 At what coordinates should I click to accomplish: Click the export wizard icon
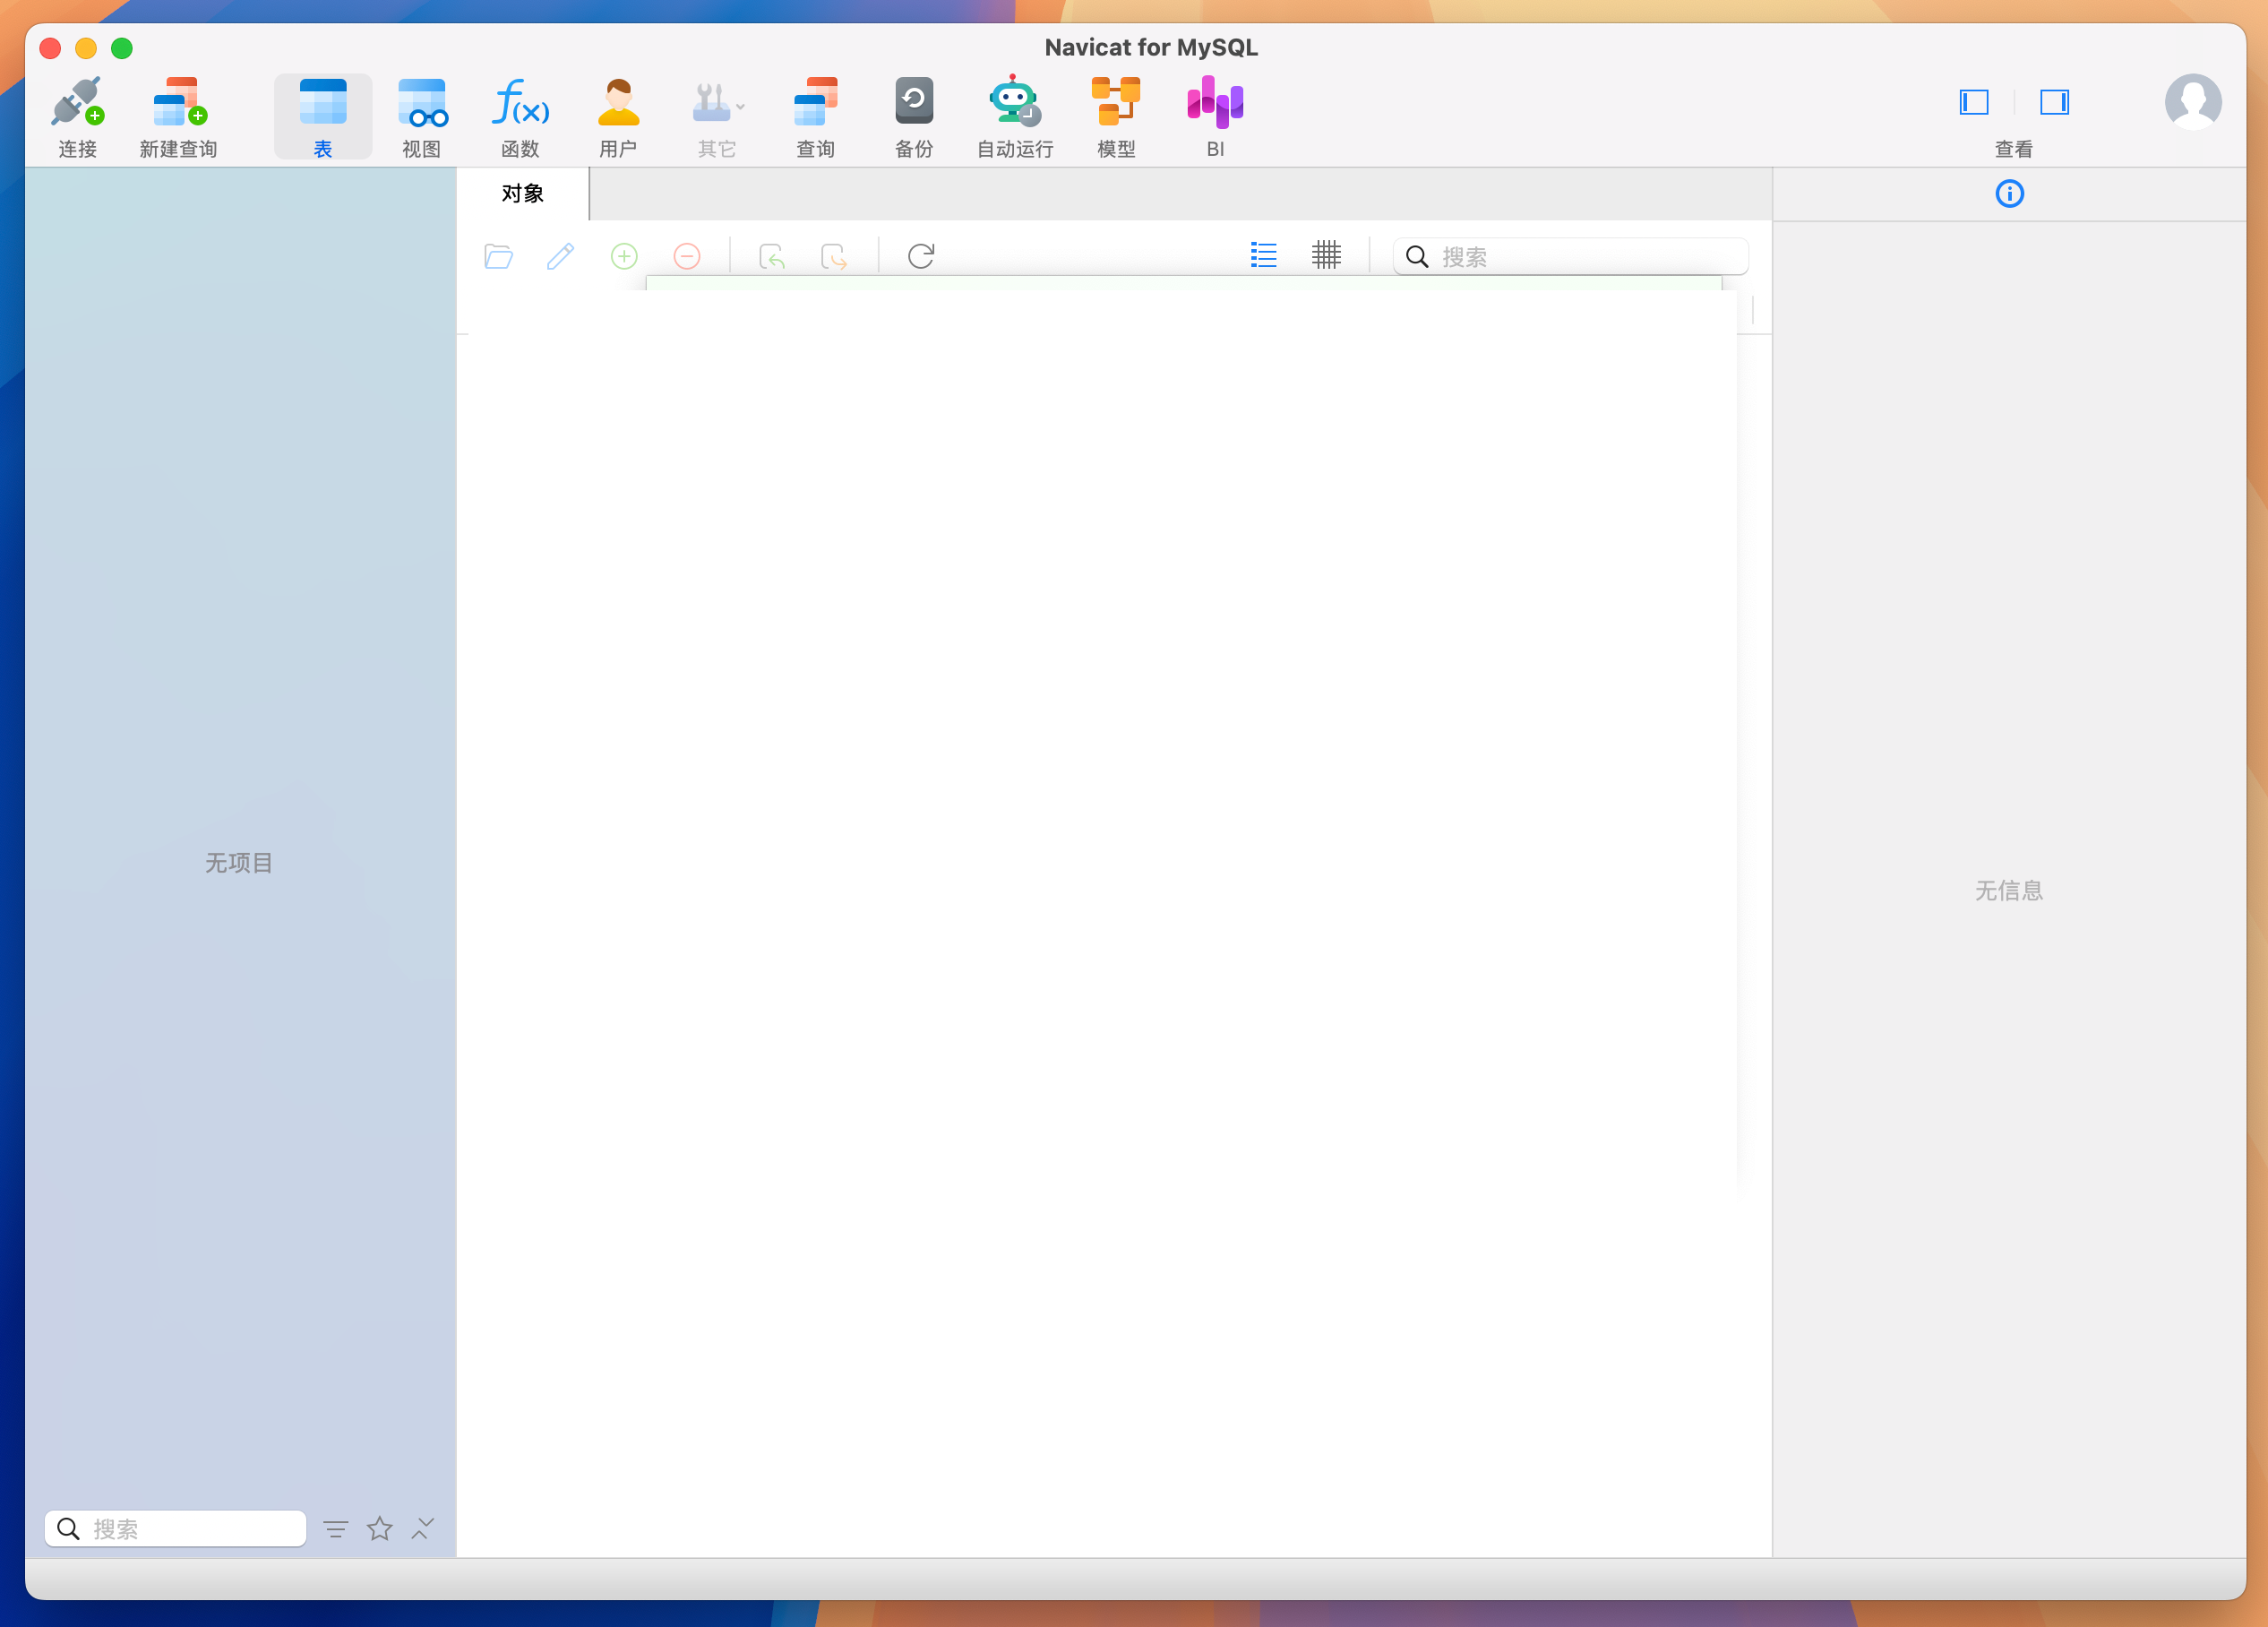click(x=834, y=256)
